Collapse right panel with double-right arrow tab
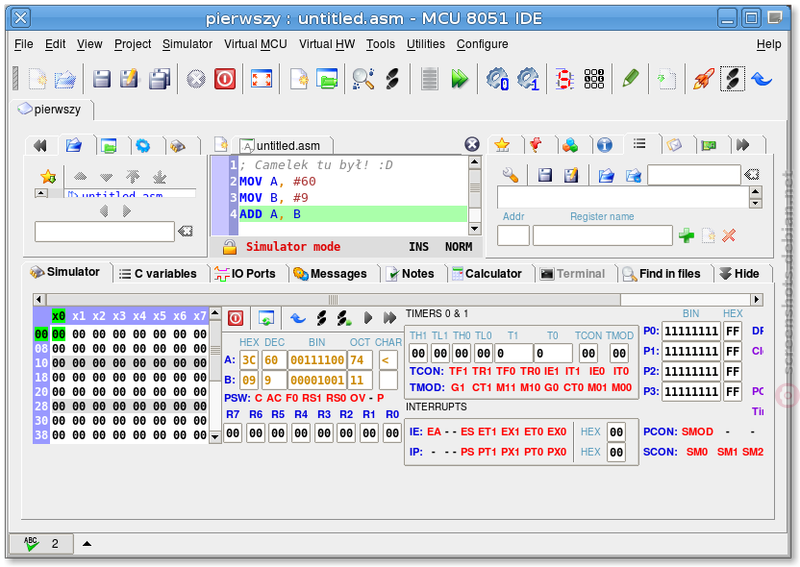 tap(743, 145)
